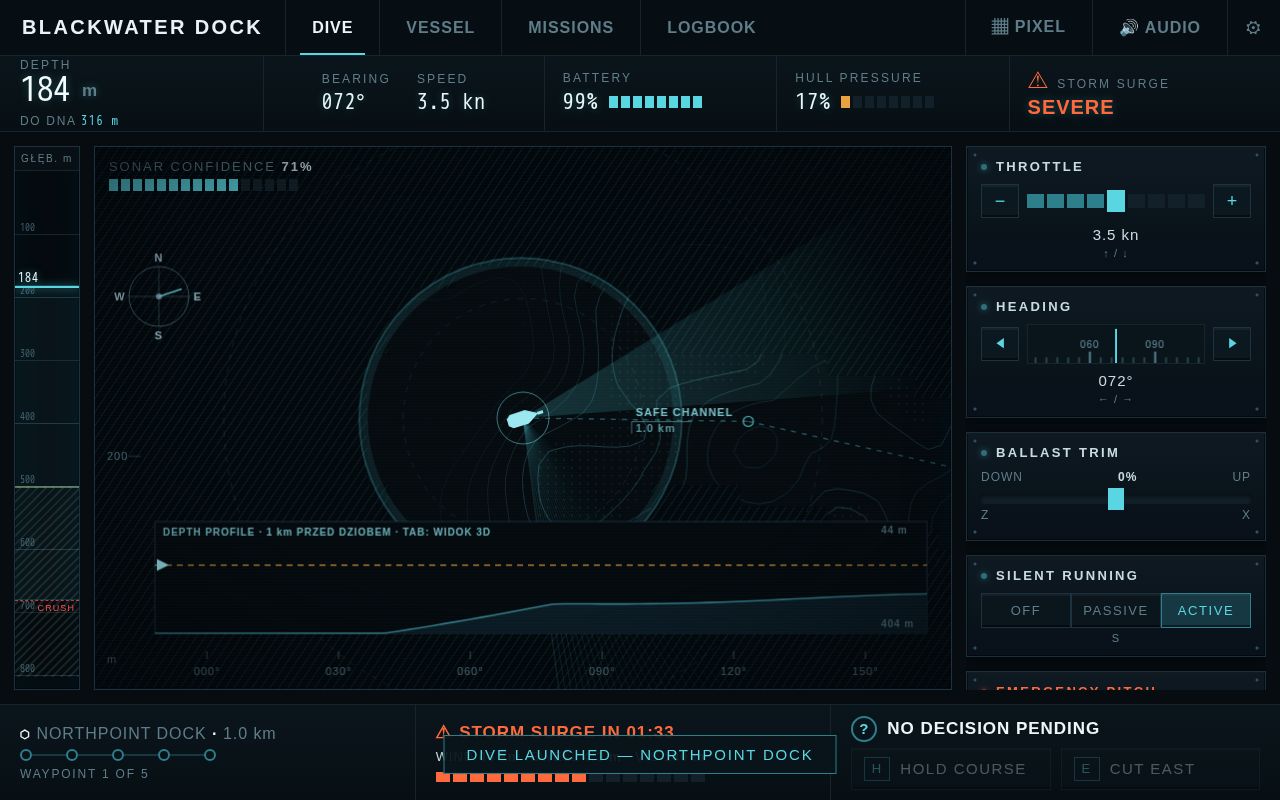Turn heading left with the arrow button

coord(1000,344)
